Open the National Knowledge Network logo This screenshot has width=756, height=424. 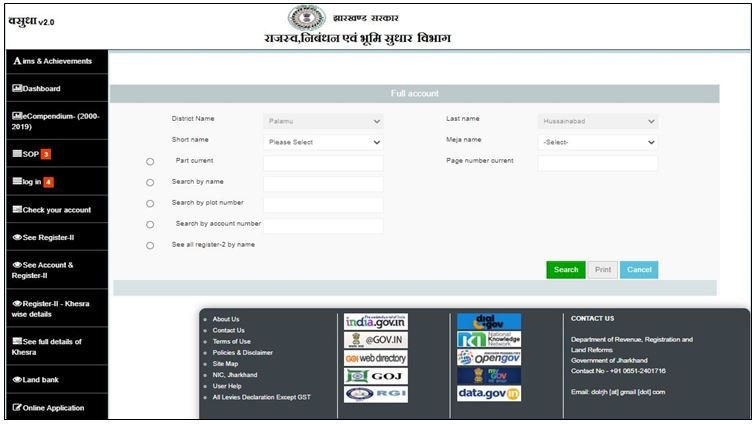tap(488, 339)
